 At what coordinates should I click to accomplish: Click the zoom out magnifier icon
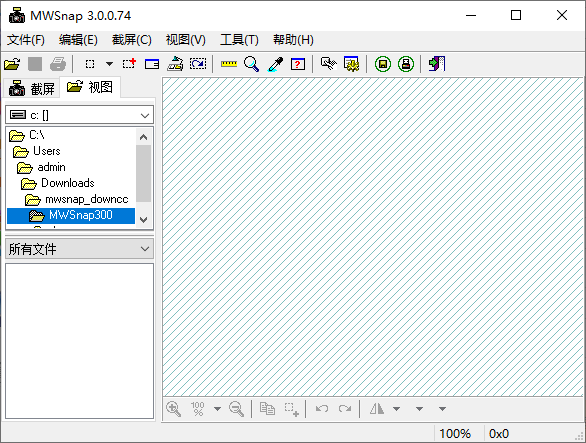click(237, 409)
